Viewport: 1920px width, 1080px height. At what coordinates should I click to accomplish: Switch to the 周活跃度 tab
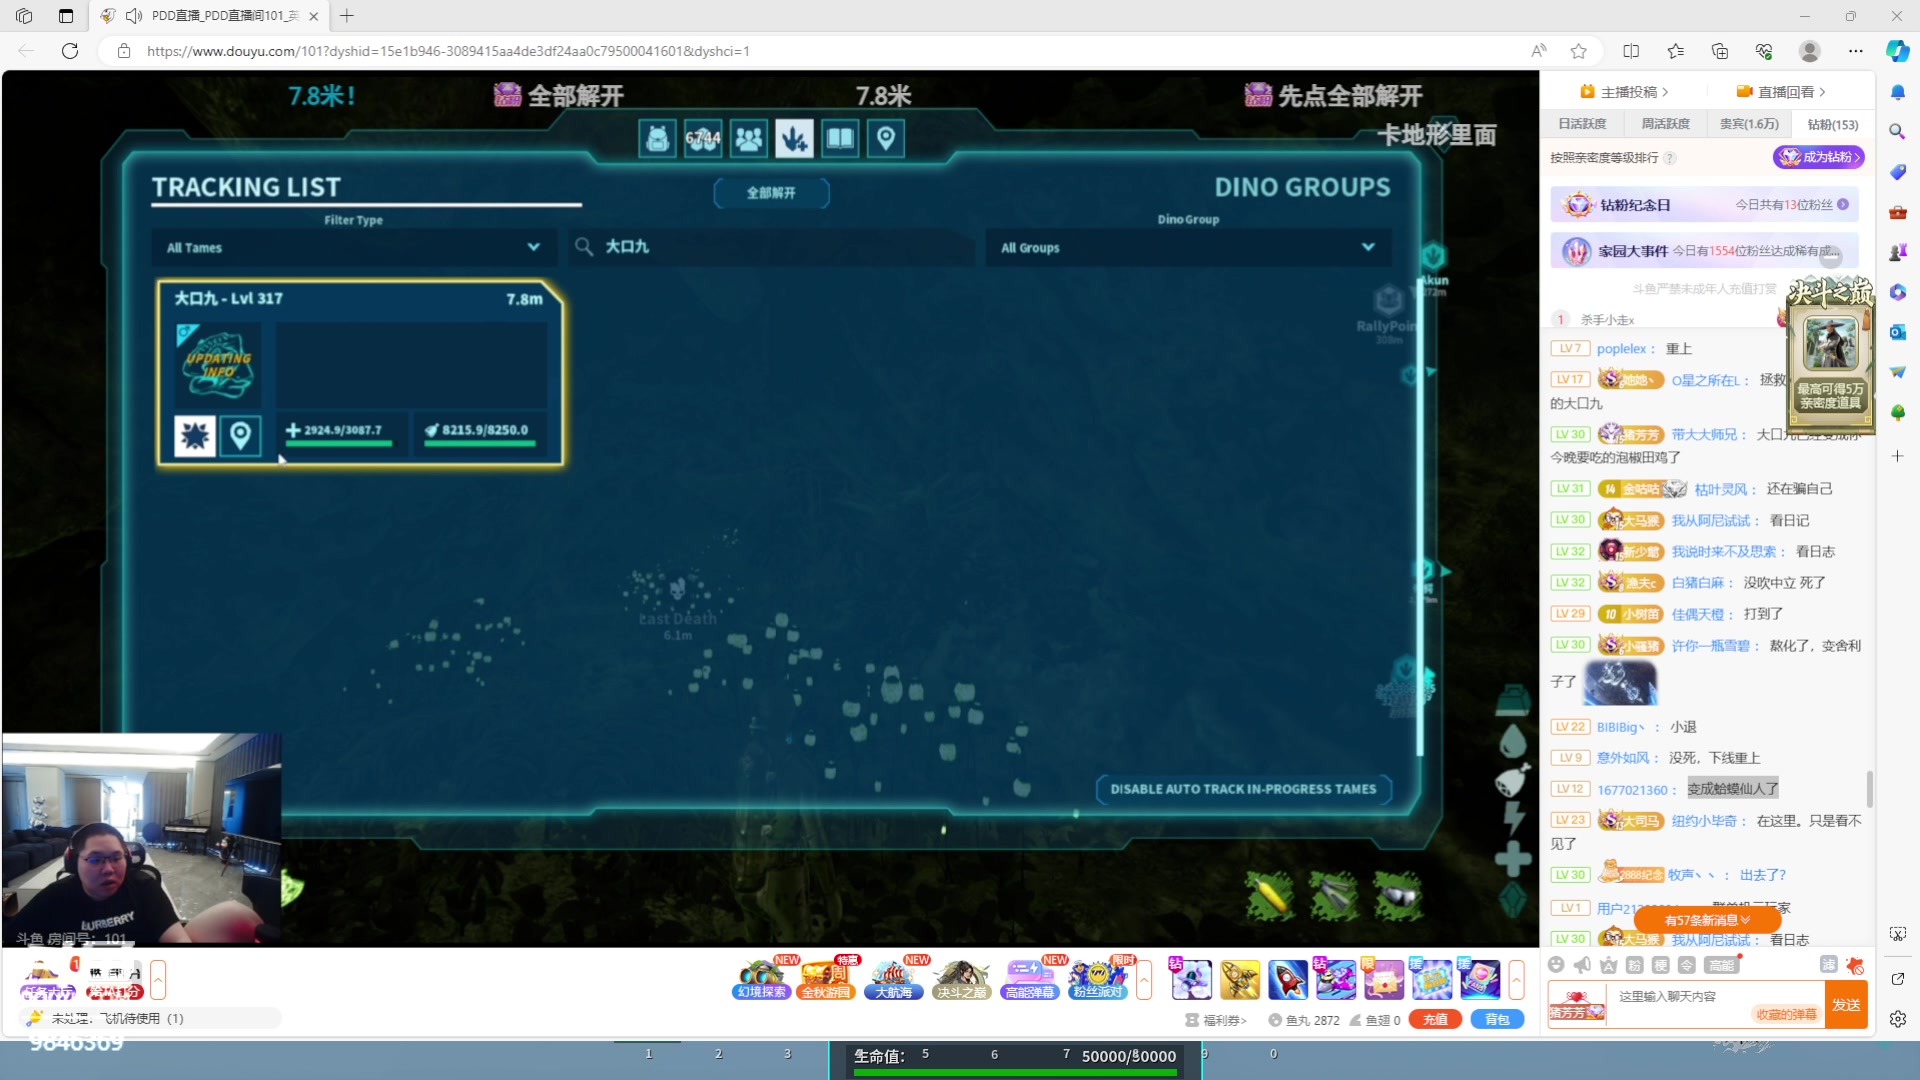coord(1665,124)
